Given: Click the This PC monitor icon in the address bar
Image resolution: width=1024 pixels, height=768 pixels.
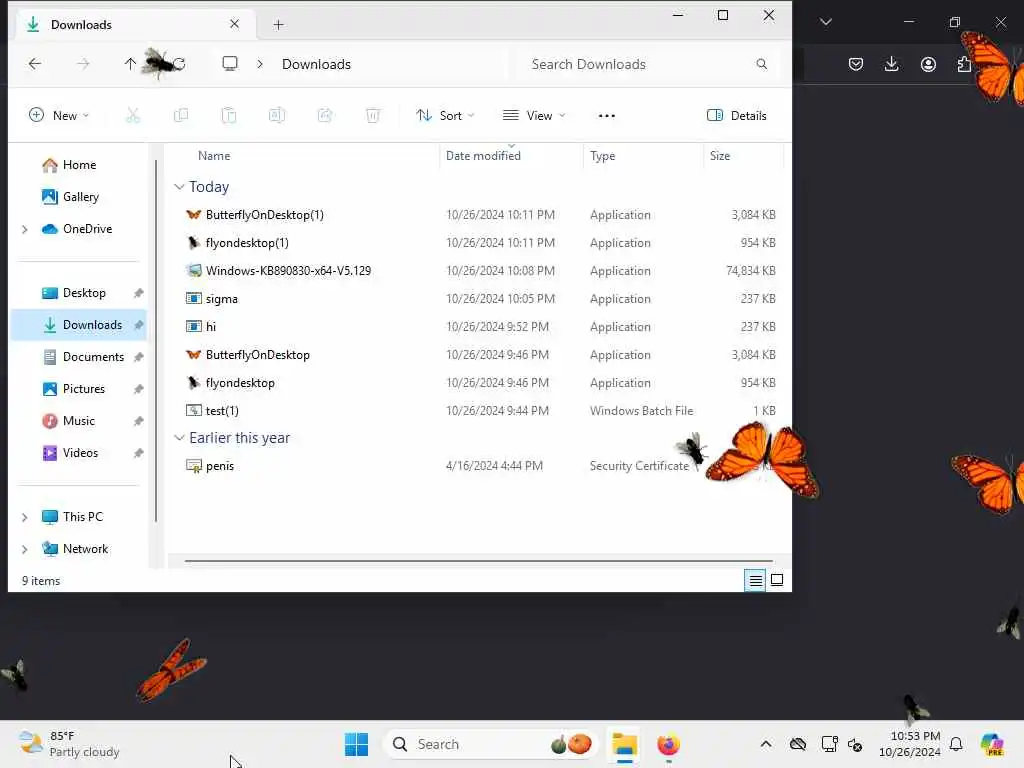Looking at the screenshot, I should [x=230, y=64].
